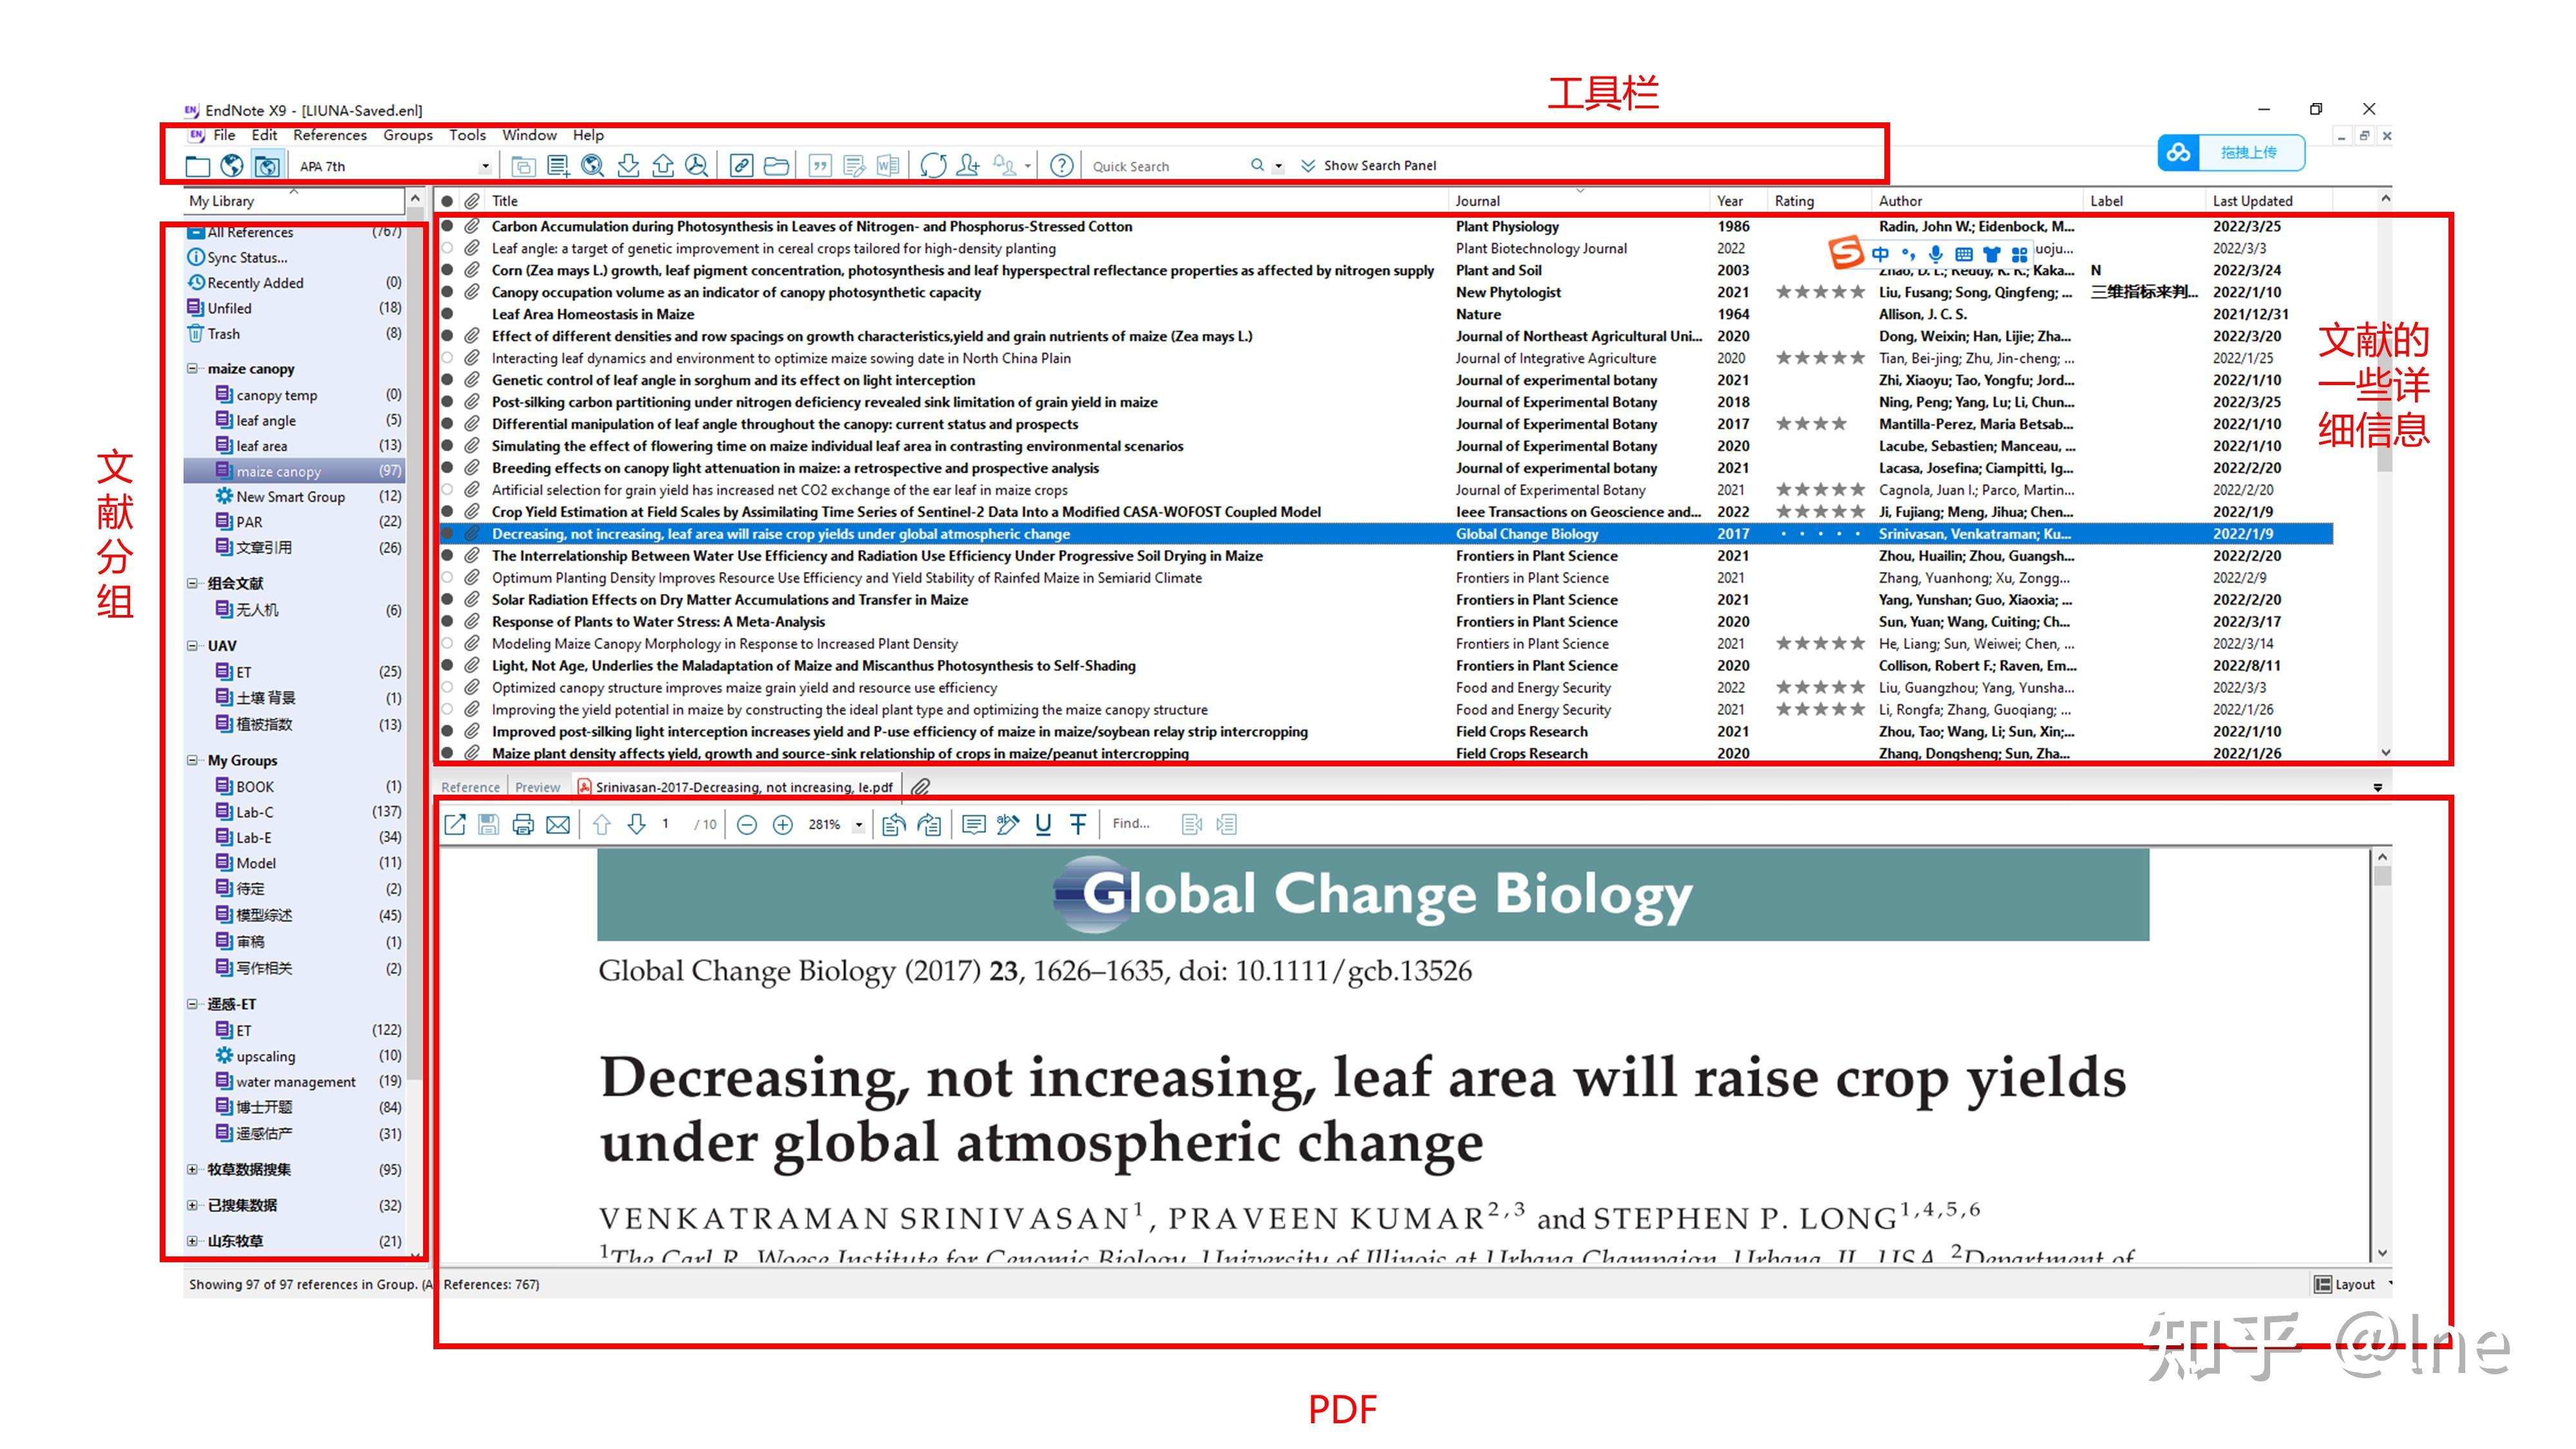Image resolution: width=2576 pixels, height=1449 pixels.
Task: Click inside the Quick Search field
Action: (1160, 166)
